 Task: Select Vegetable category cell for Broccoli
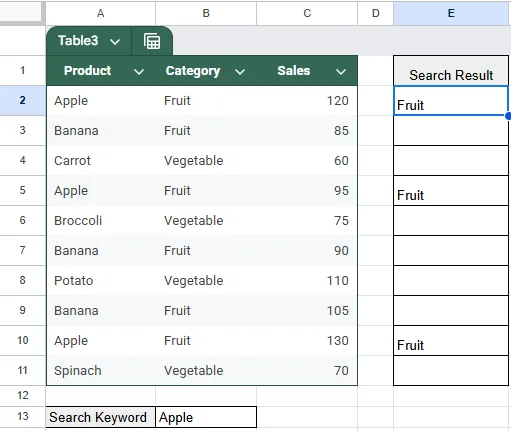206,221
